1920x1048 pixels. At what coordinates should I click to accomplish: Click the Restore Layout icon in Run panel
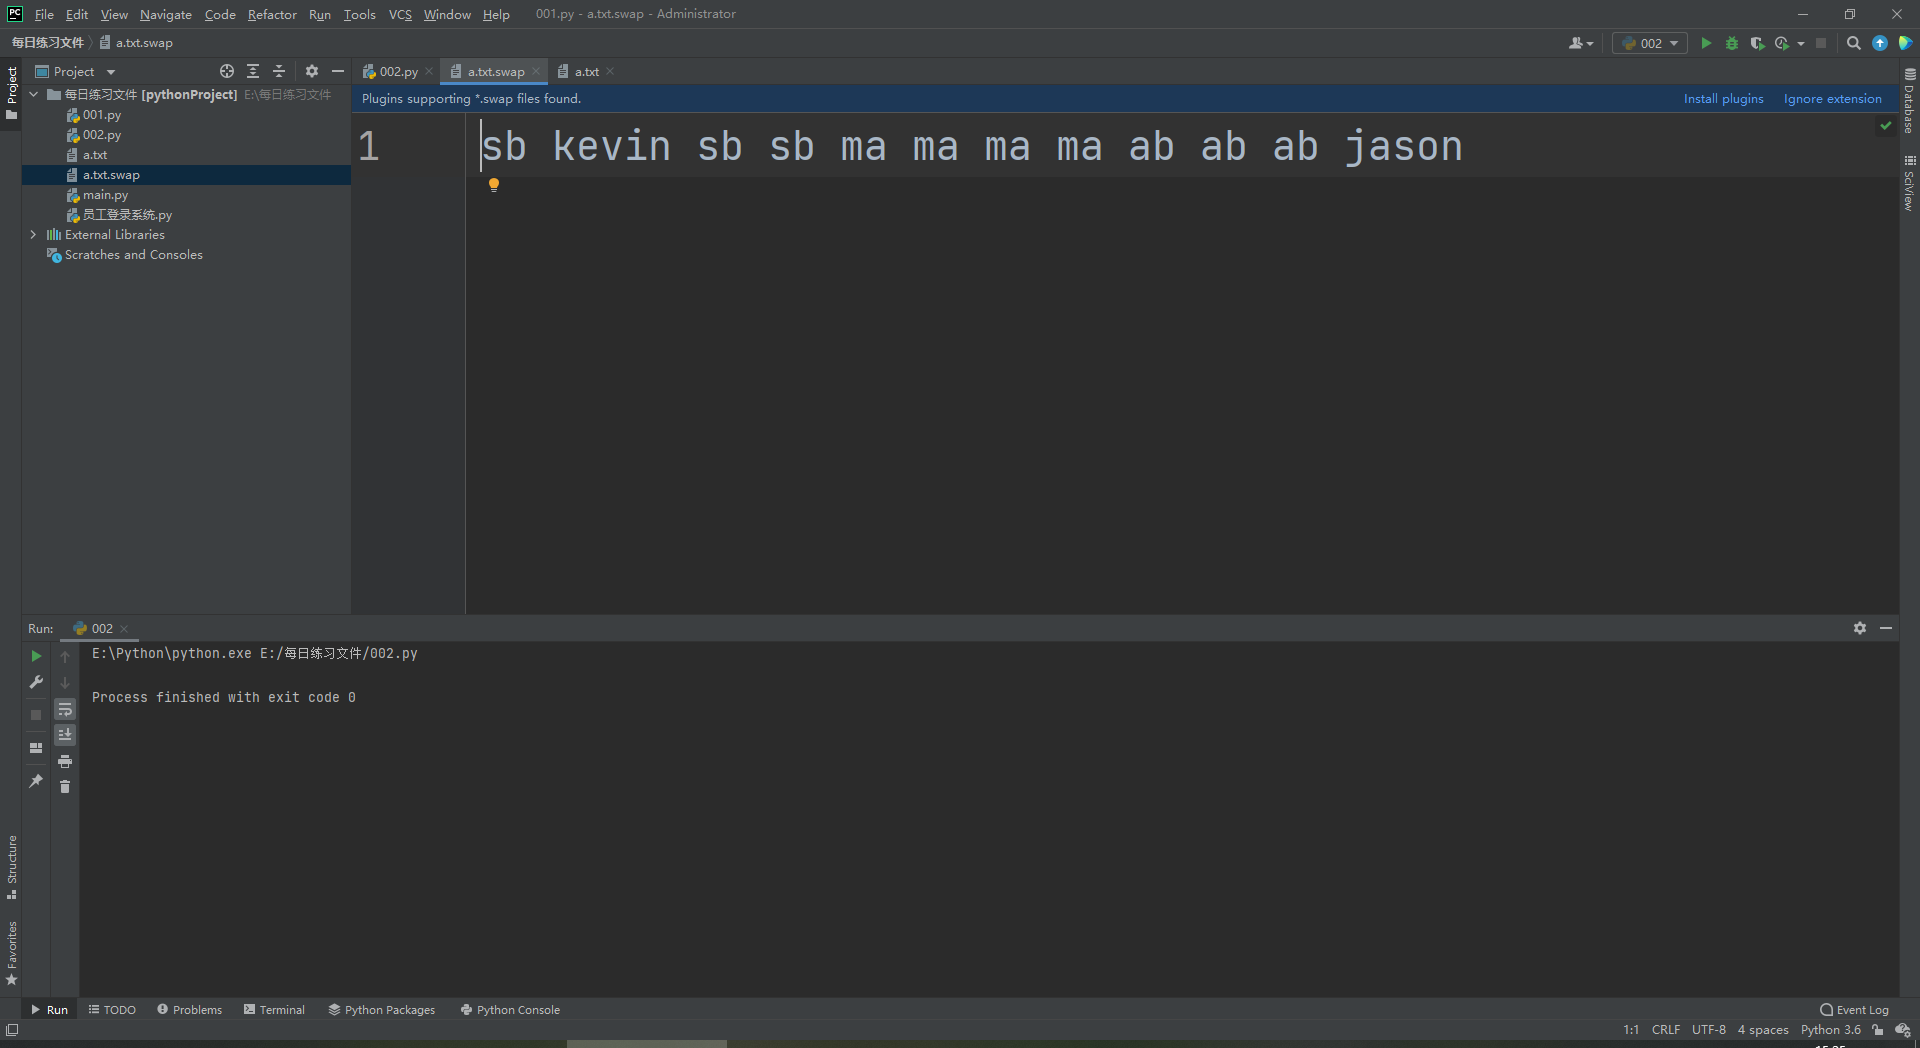pos(36,748)
